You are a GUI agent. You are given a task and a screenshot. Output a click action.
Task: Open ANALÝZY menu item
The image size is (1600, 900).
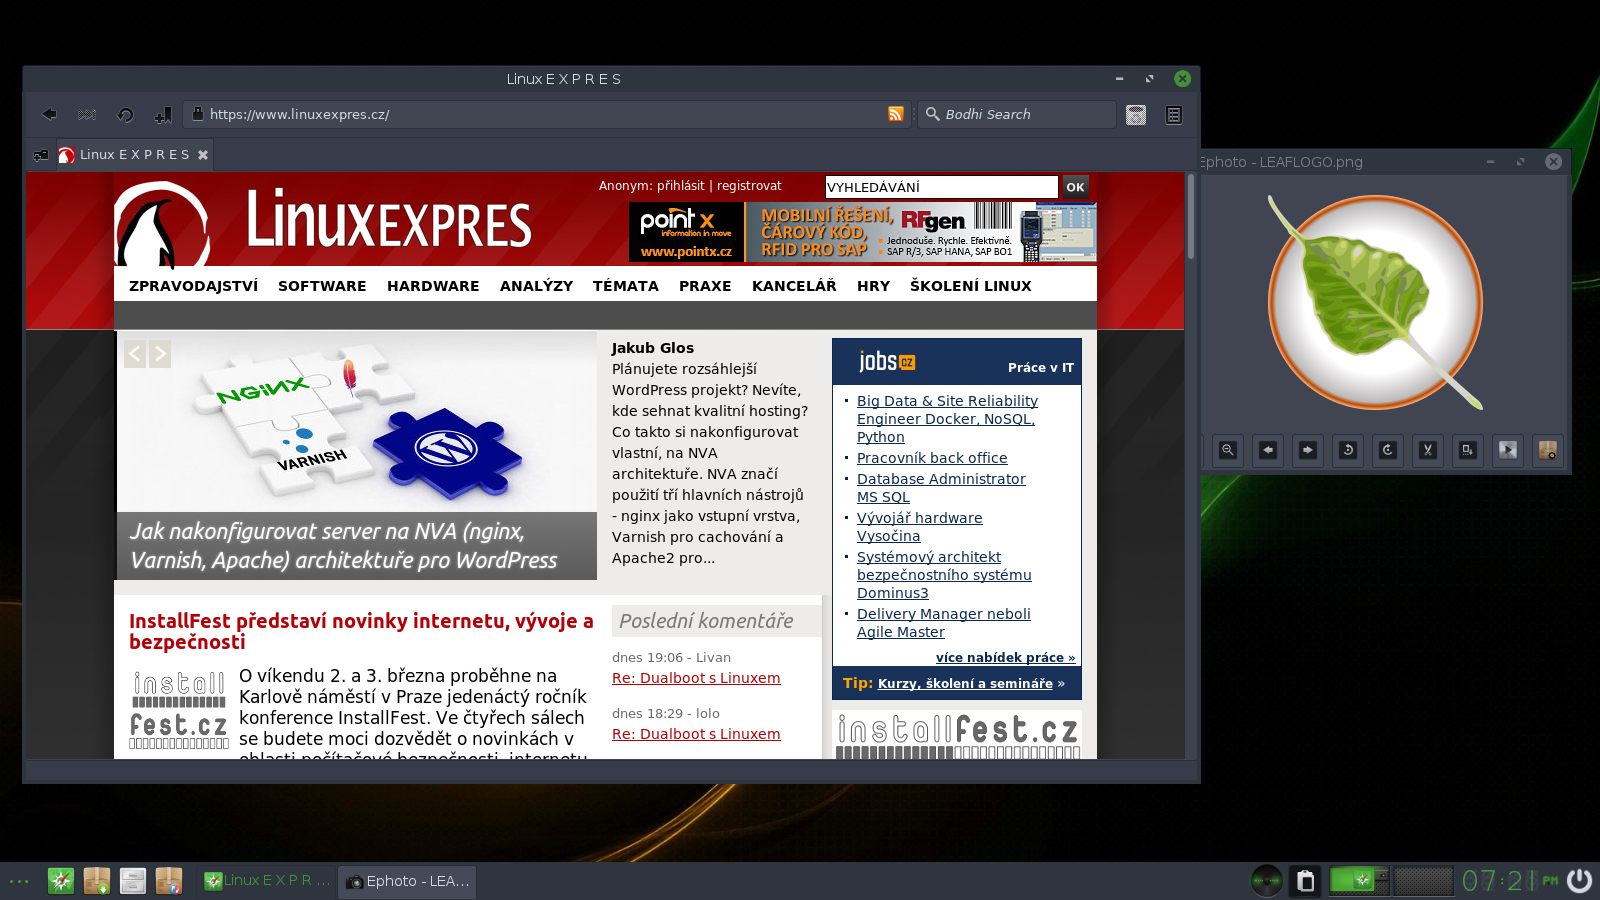tap(536, 286)
